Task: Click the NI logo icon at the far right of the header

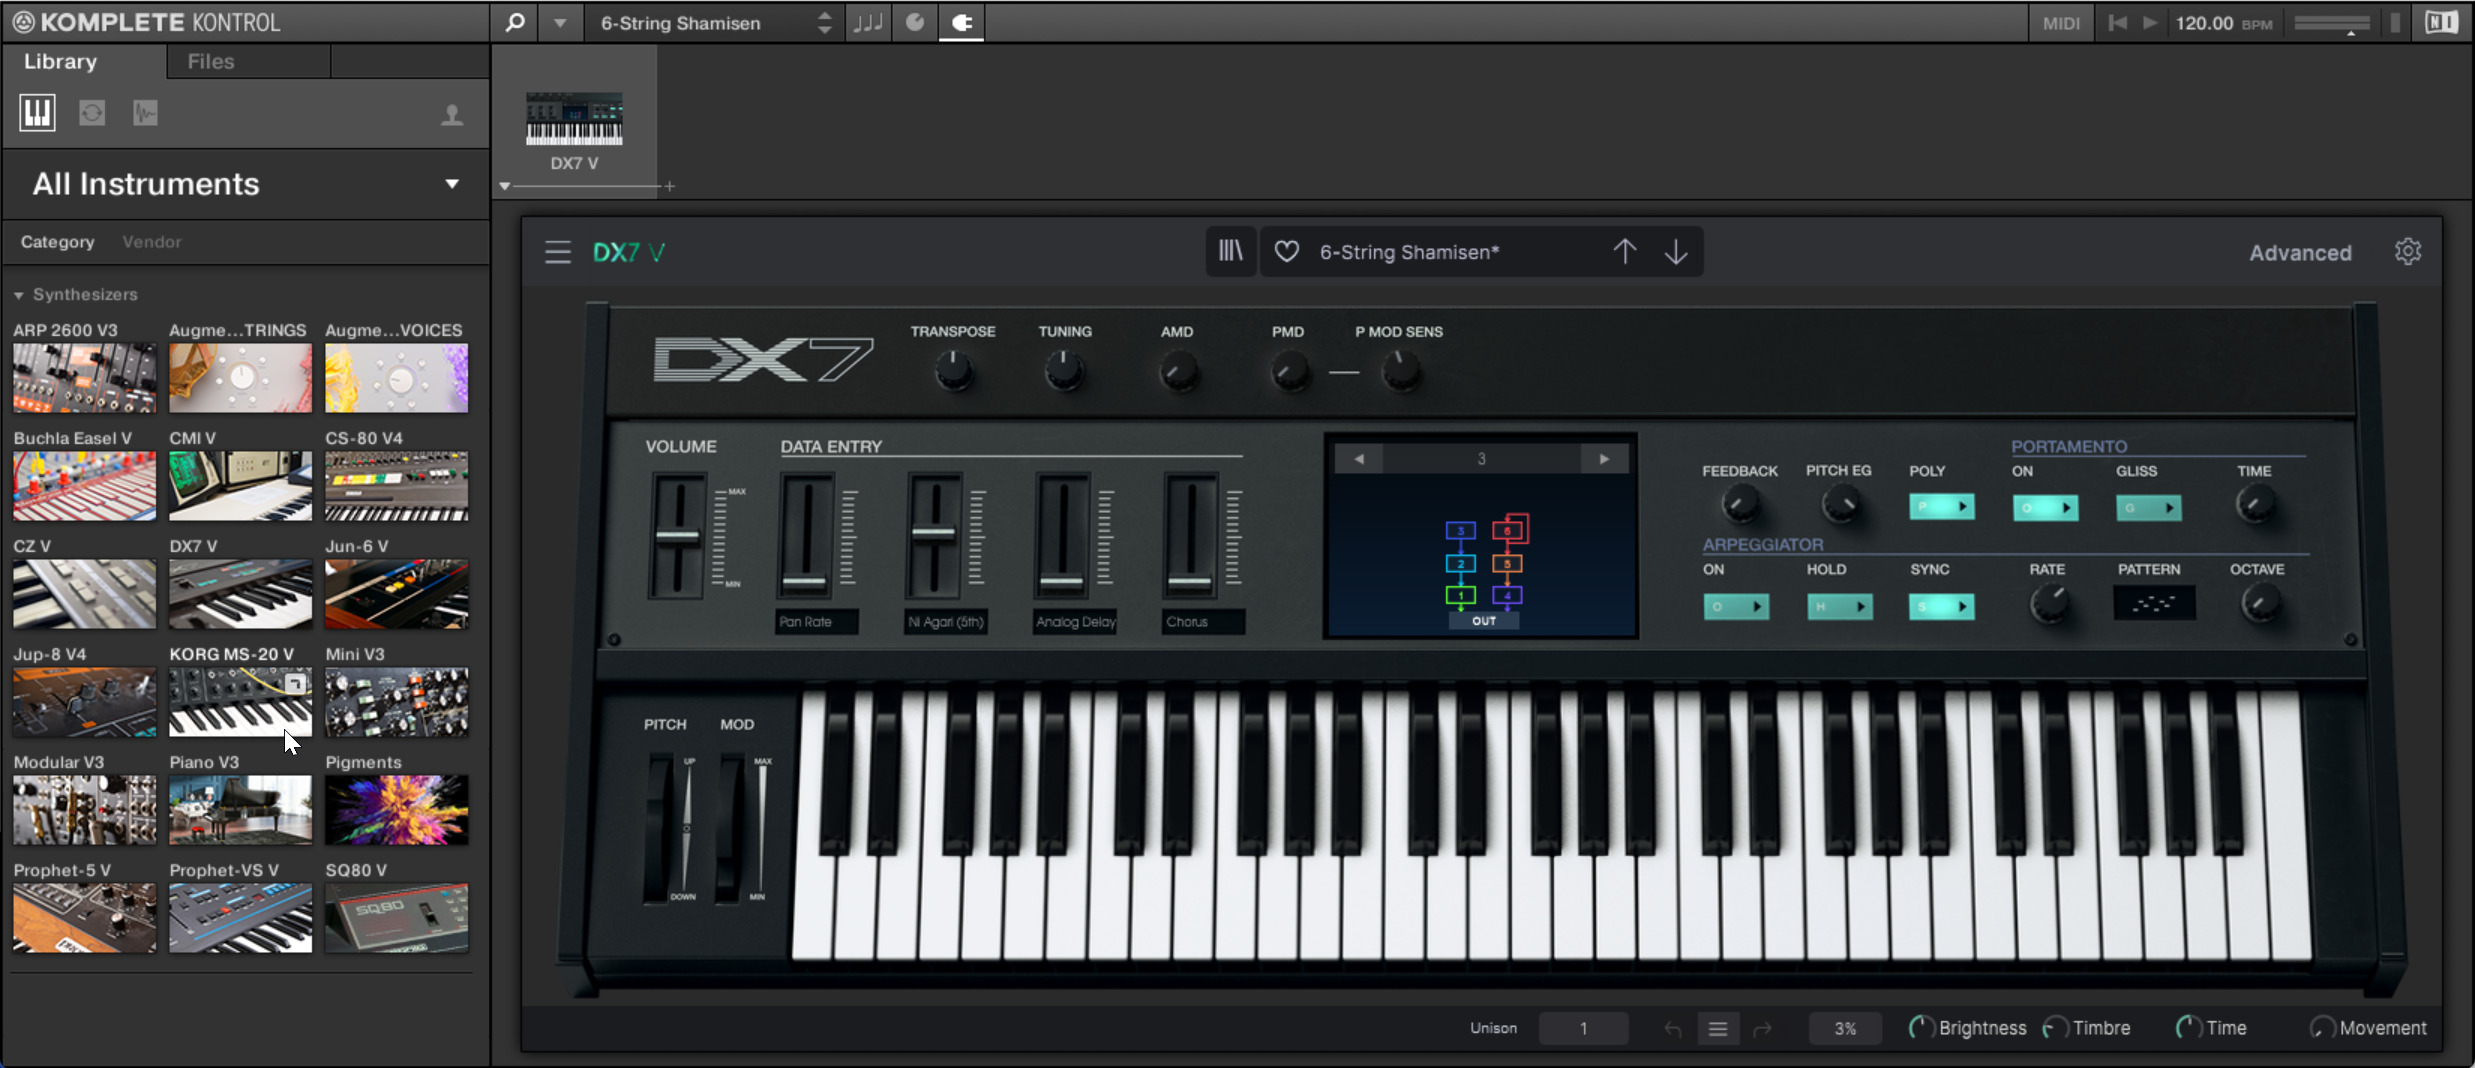Action: (x=2441, y=22)
